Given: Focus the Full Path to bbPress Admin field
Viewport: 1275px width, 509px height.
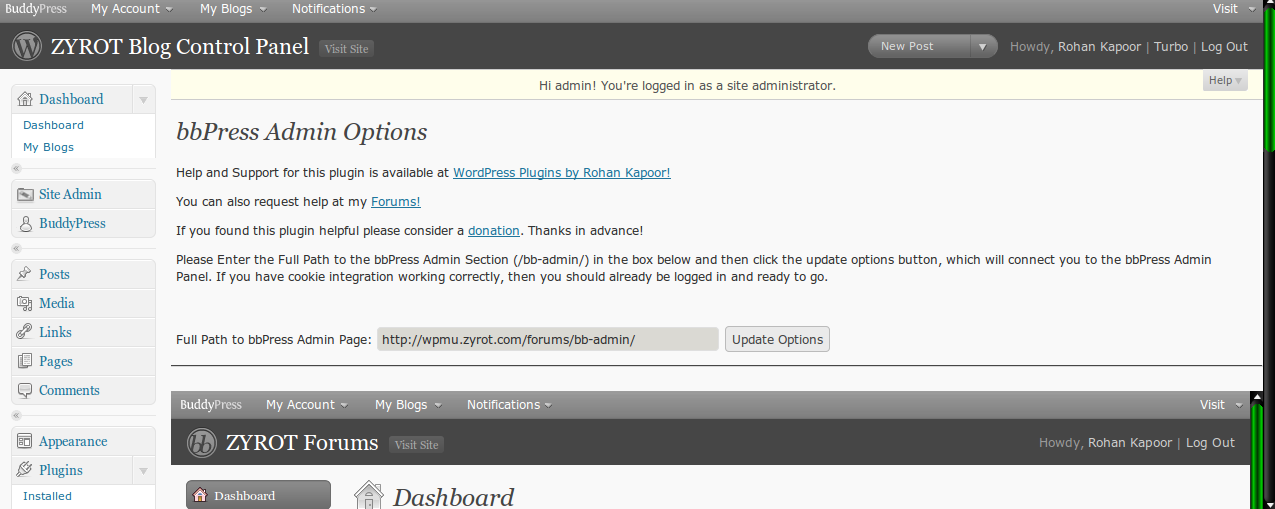Looking at the screenshot, I should coord(548,339).
